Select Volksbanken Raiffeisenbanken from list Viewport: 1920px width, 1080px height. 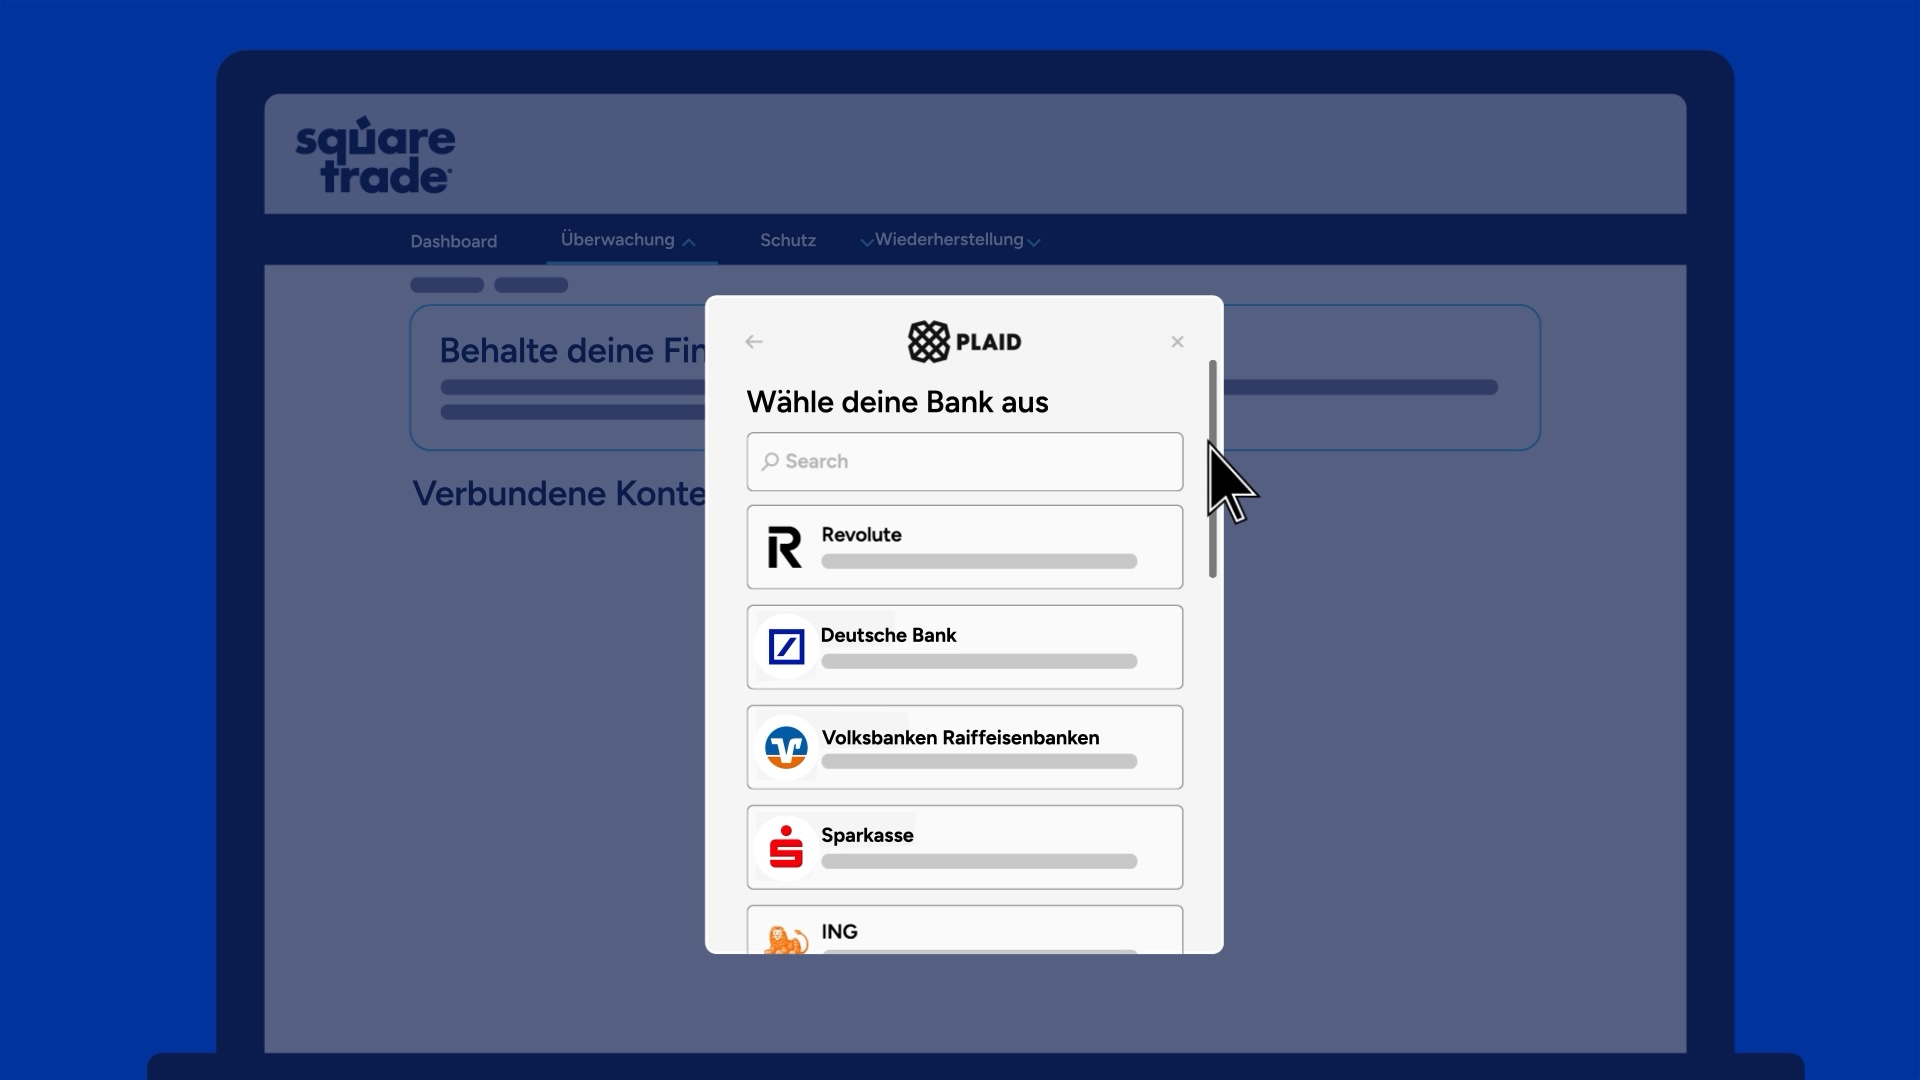964,747
